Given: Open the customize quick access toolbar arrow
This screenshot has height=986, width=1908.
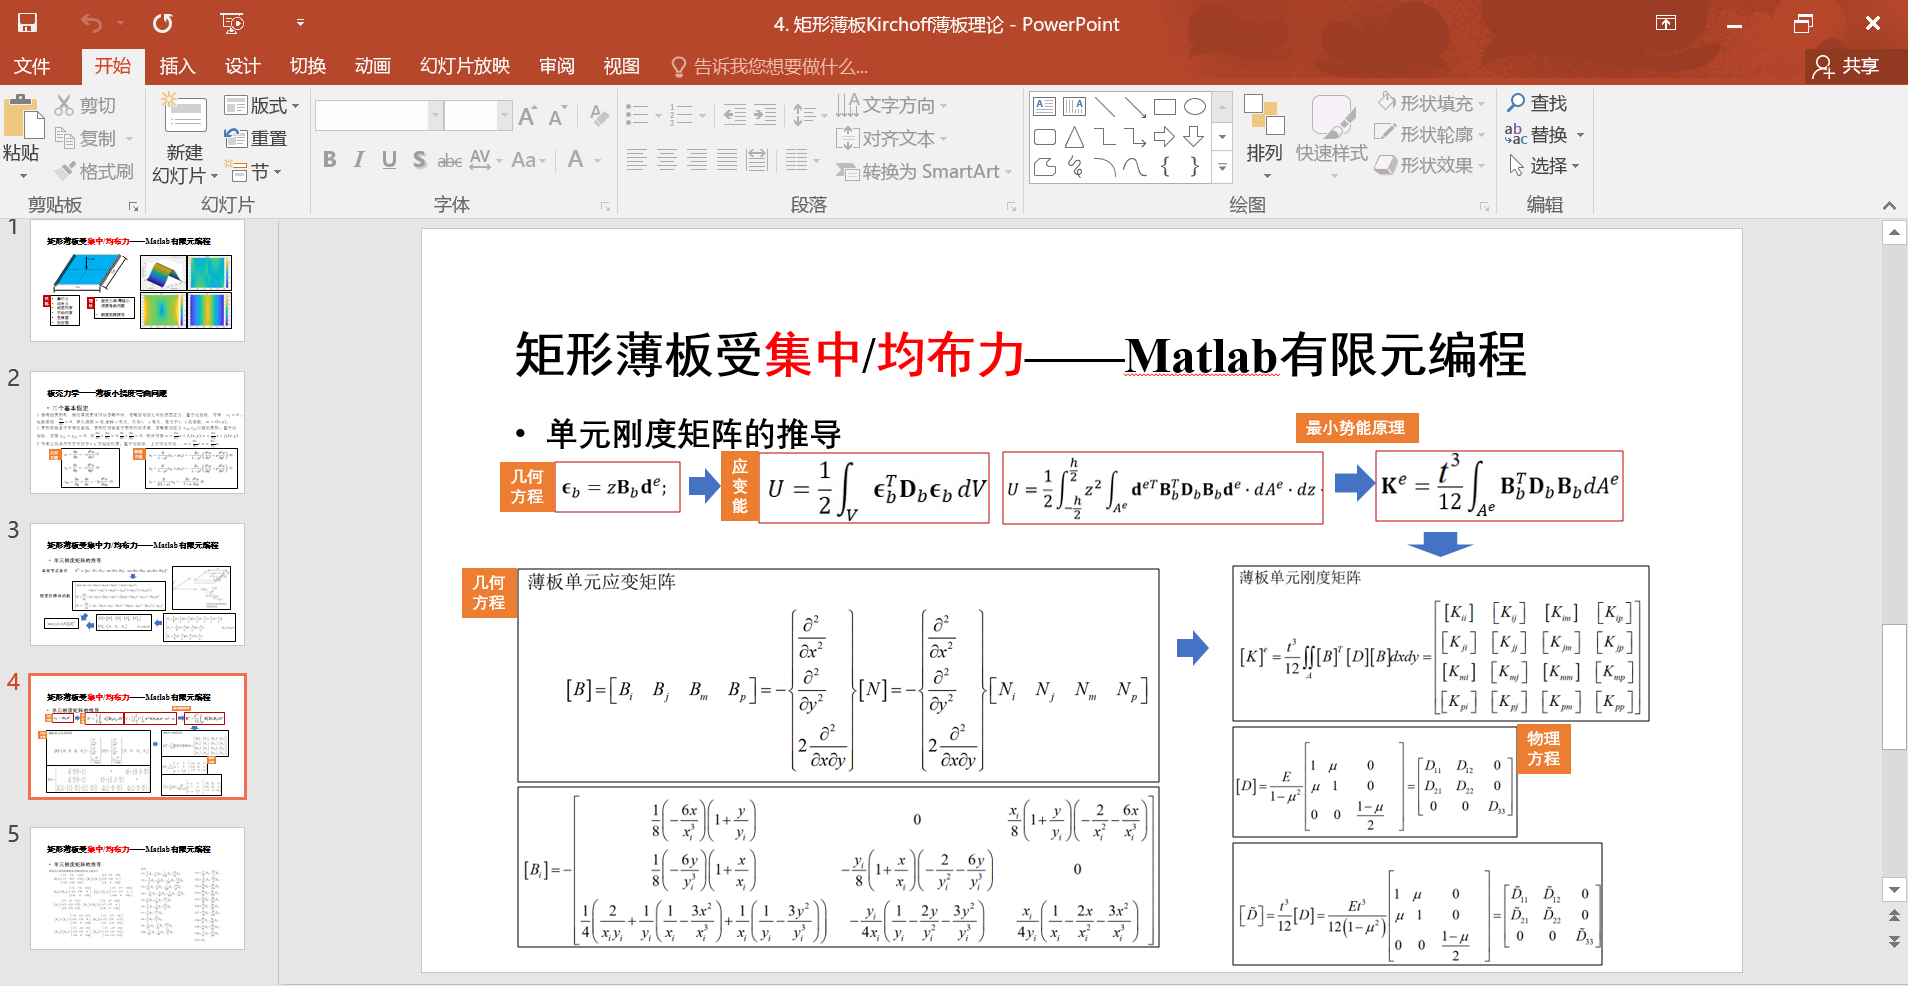Looking at the screenshot, I should tap(300, 23).
